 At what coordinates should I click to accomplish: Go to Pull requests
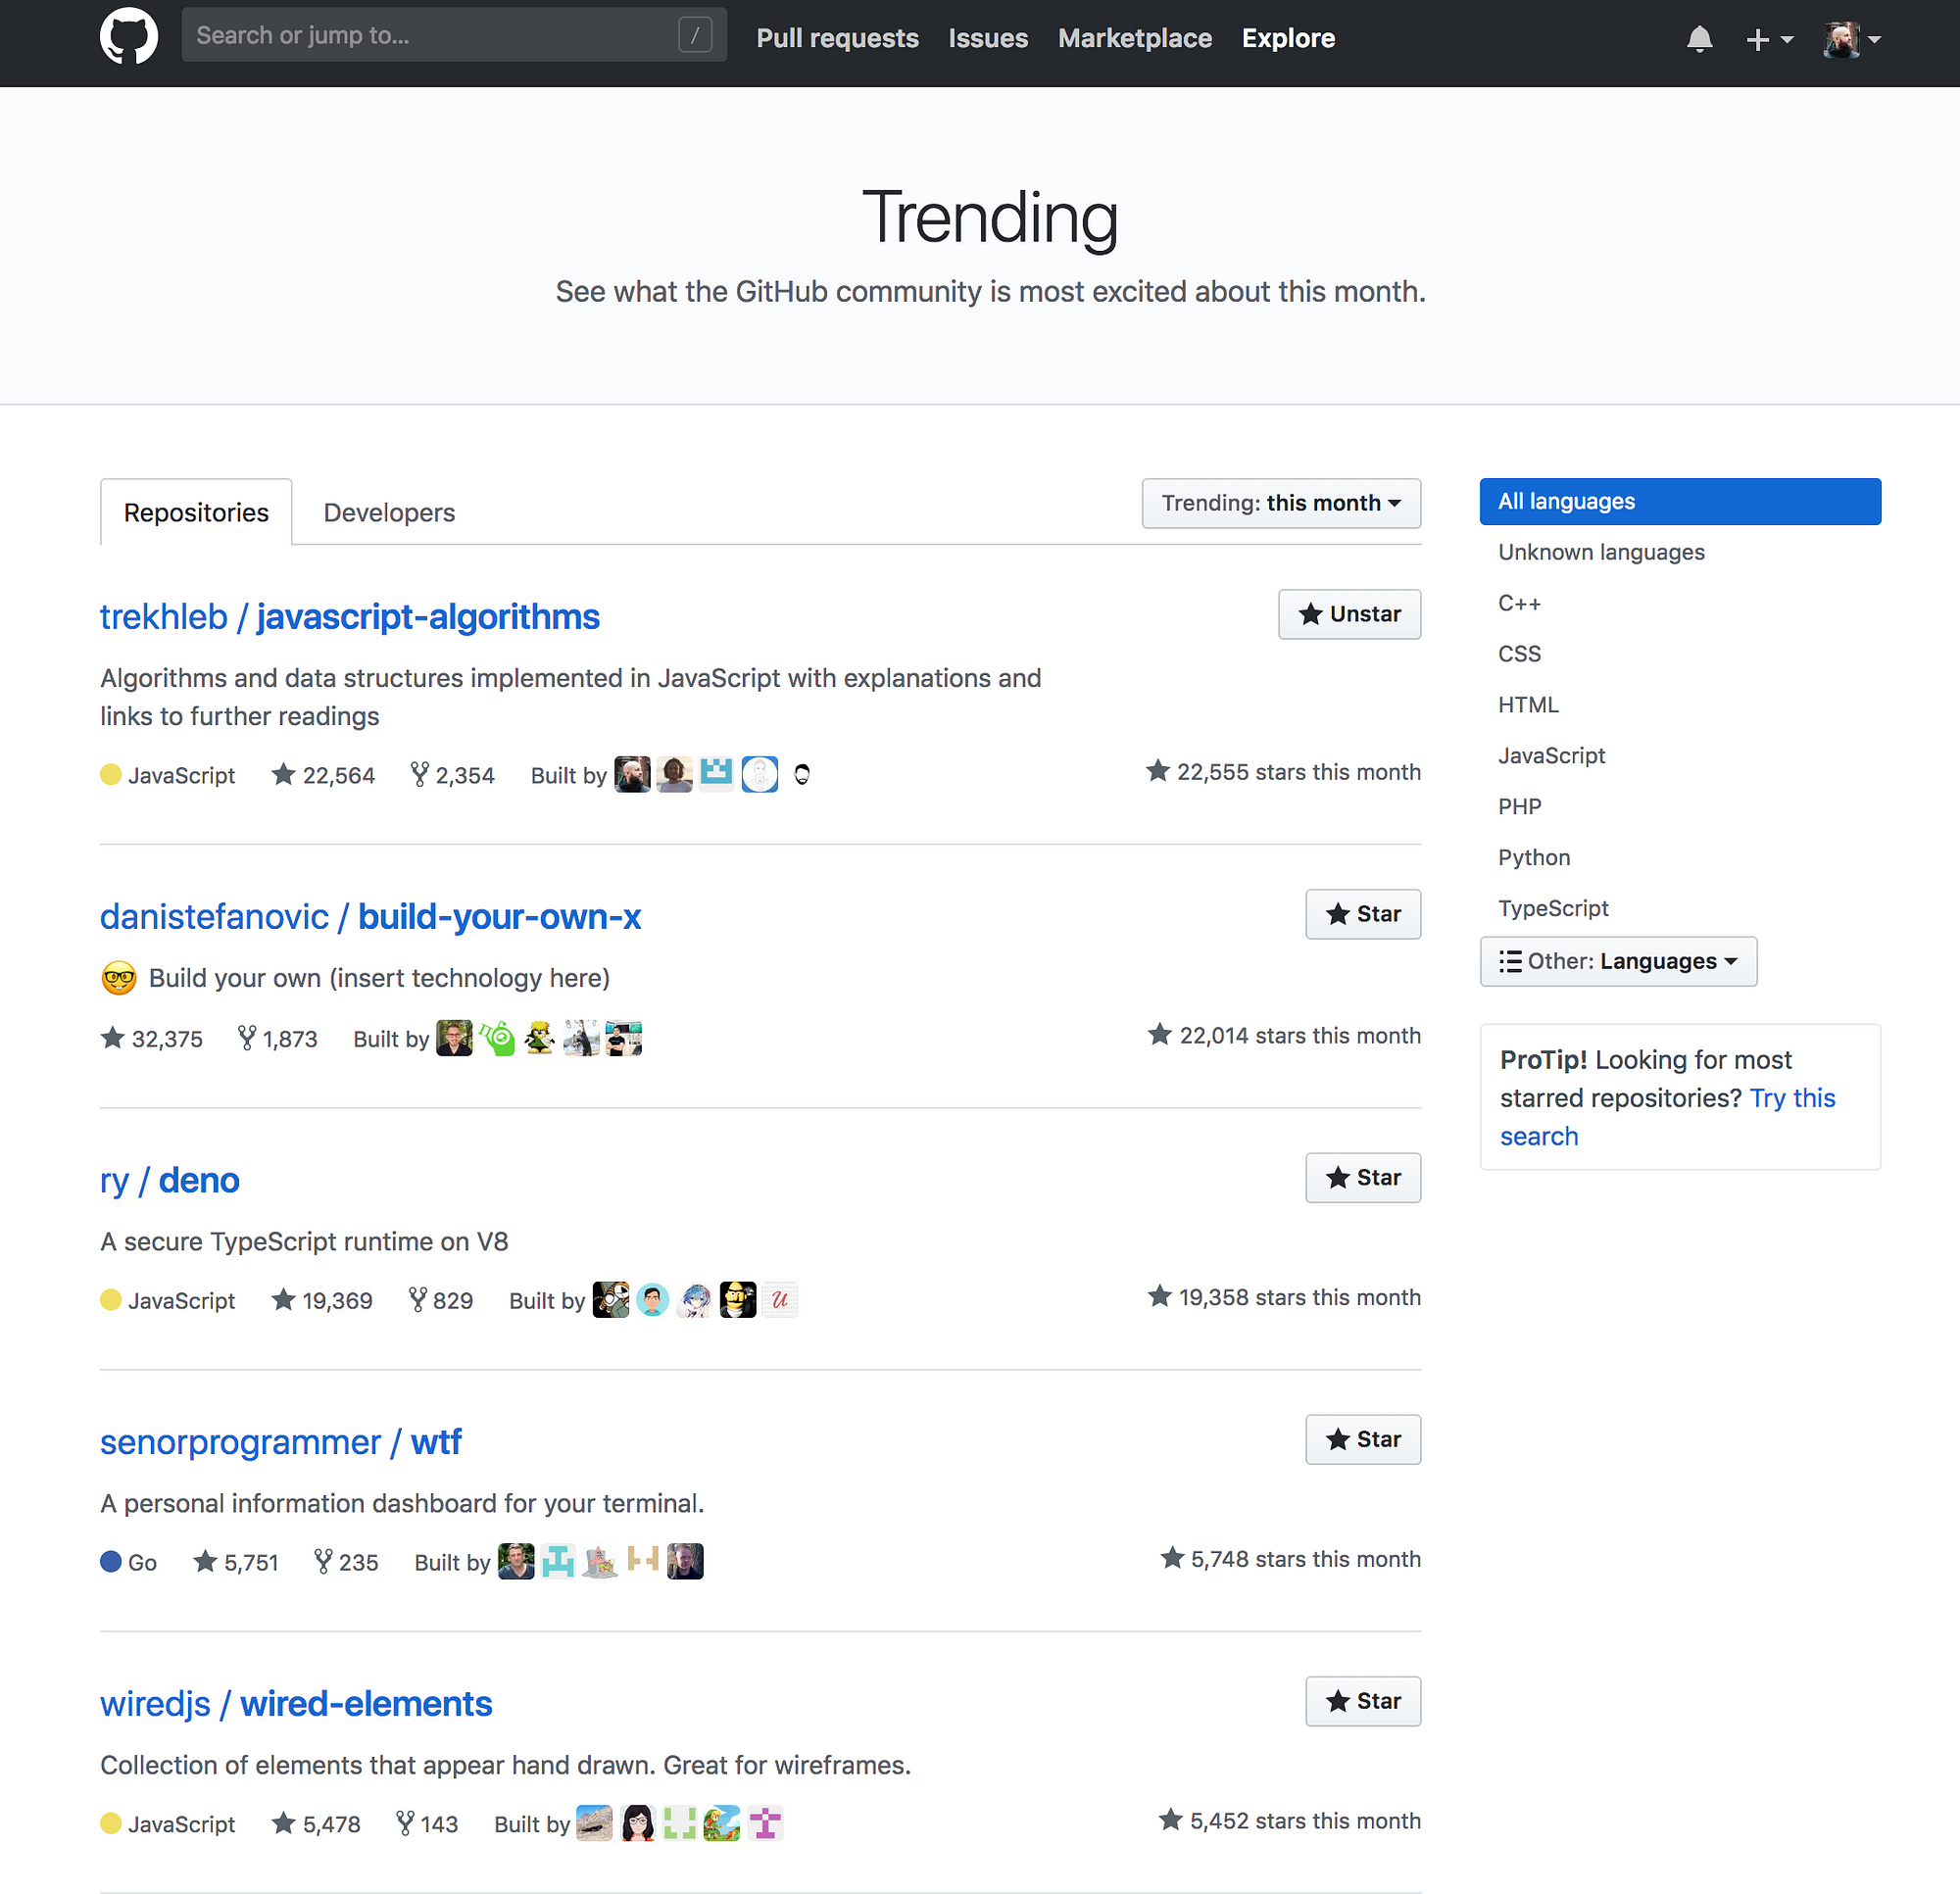click(837, 38)
